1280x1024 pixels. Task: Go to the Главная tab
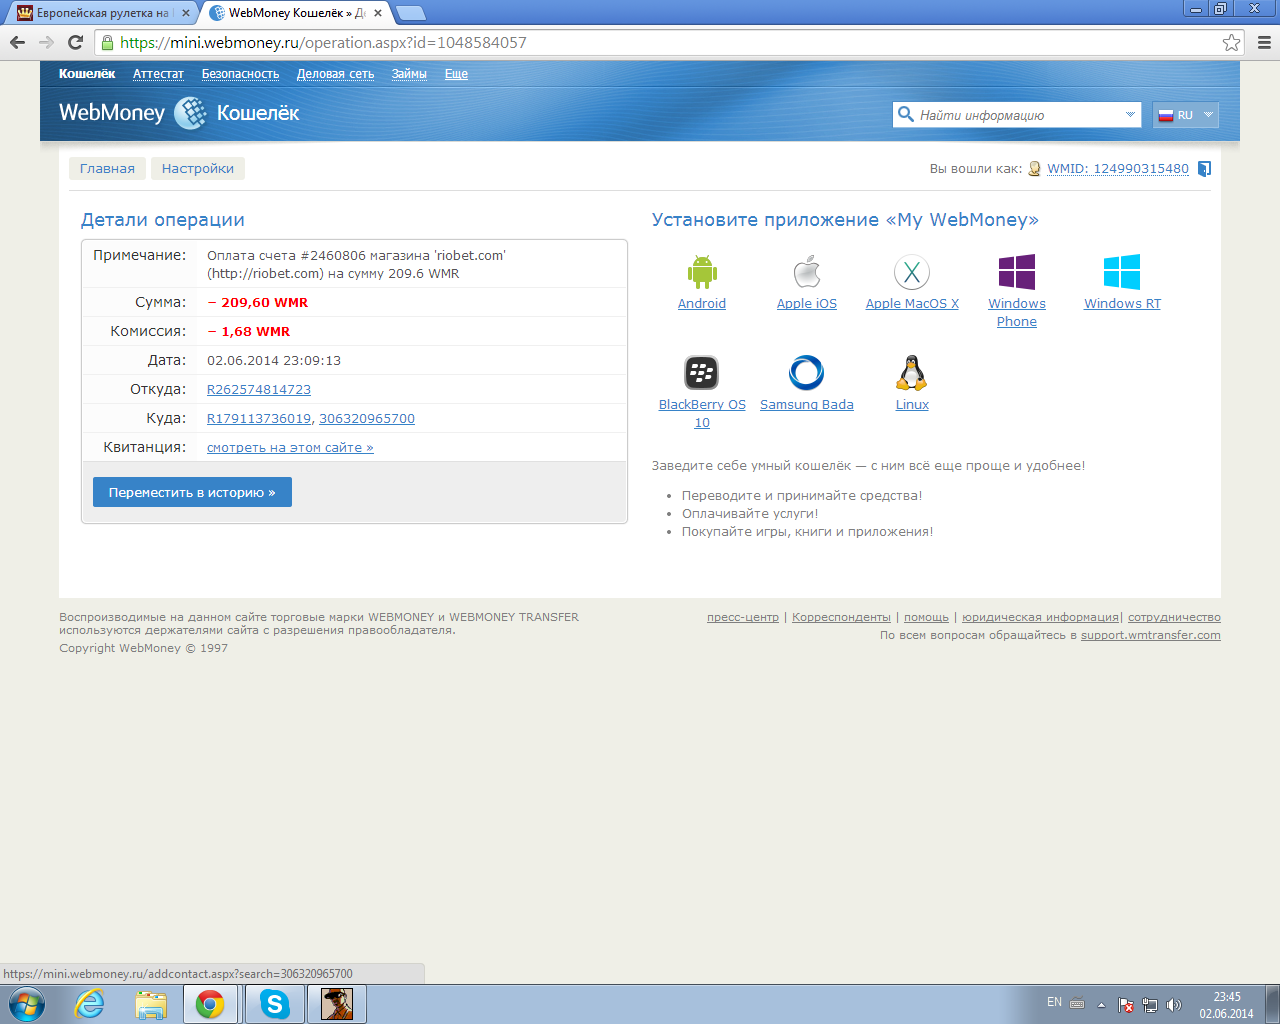point(107,168)
